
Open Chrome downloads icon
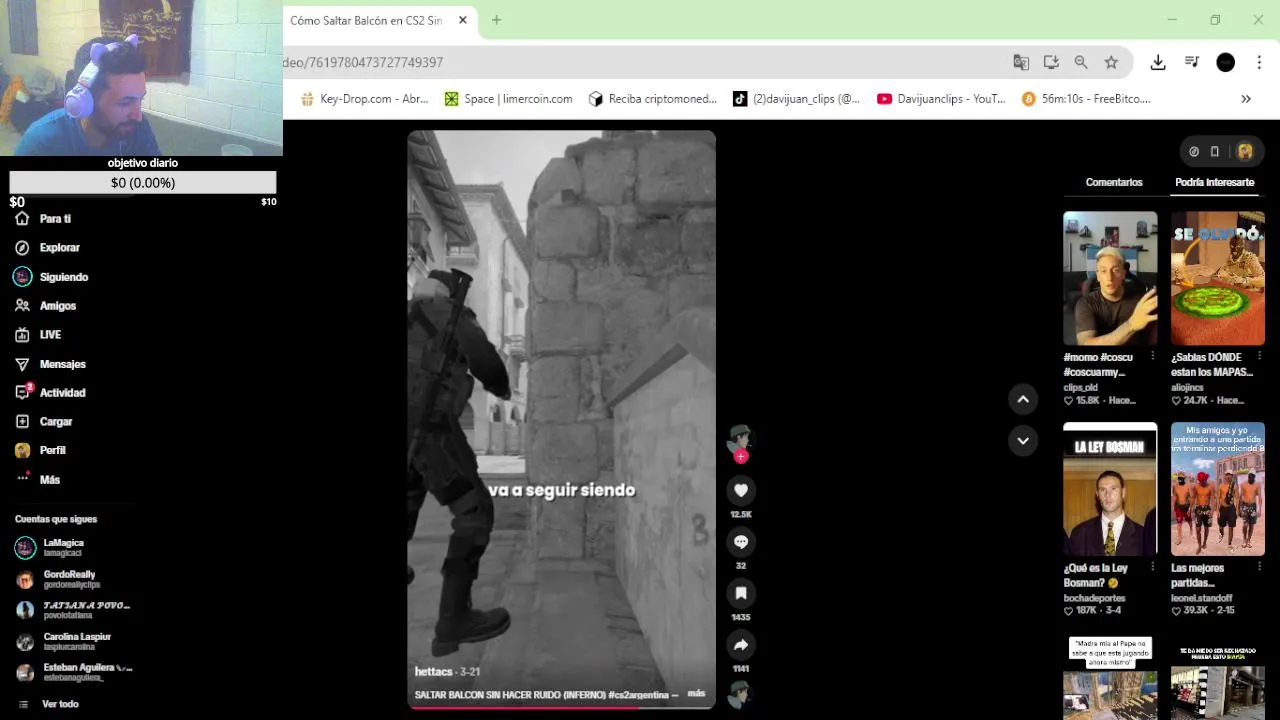tap(1158, 62)
